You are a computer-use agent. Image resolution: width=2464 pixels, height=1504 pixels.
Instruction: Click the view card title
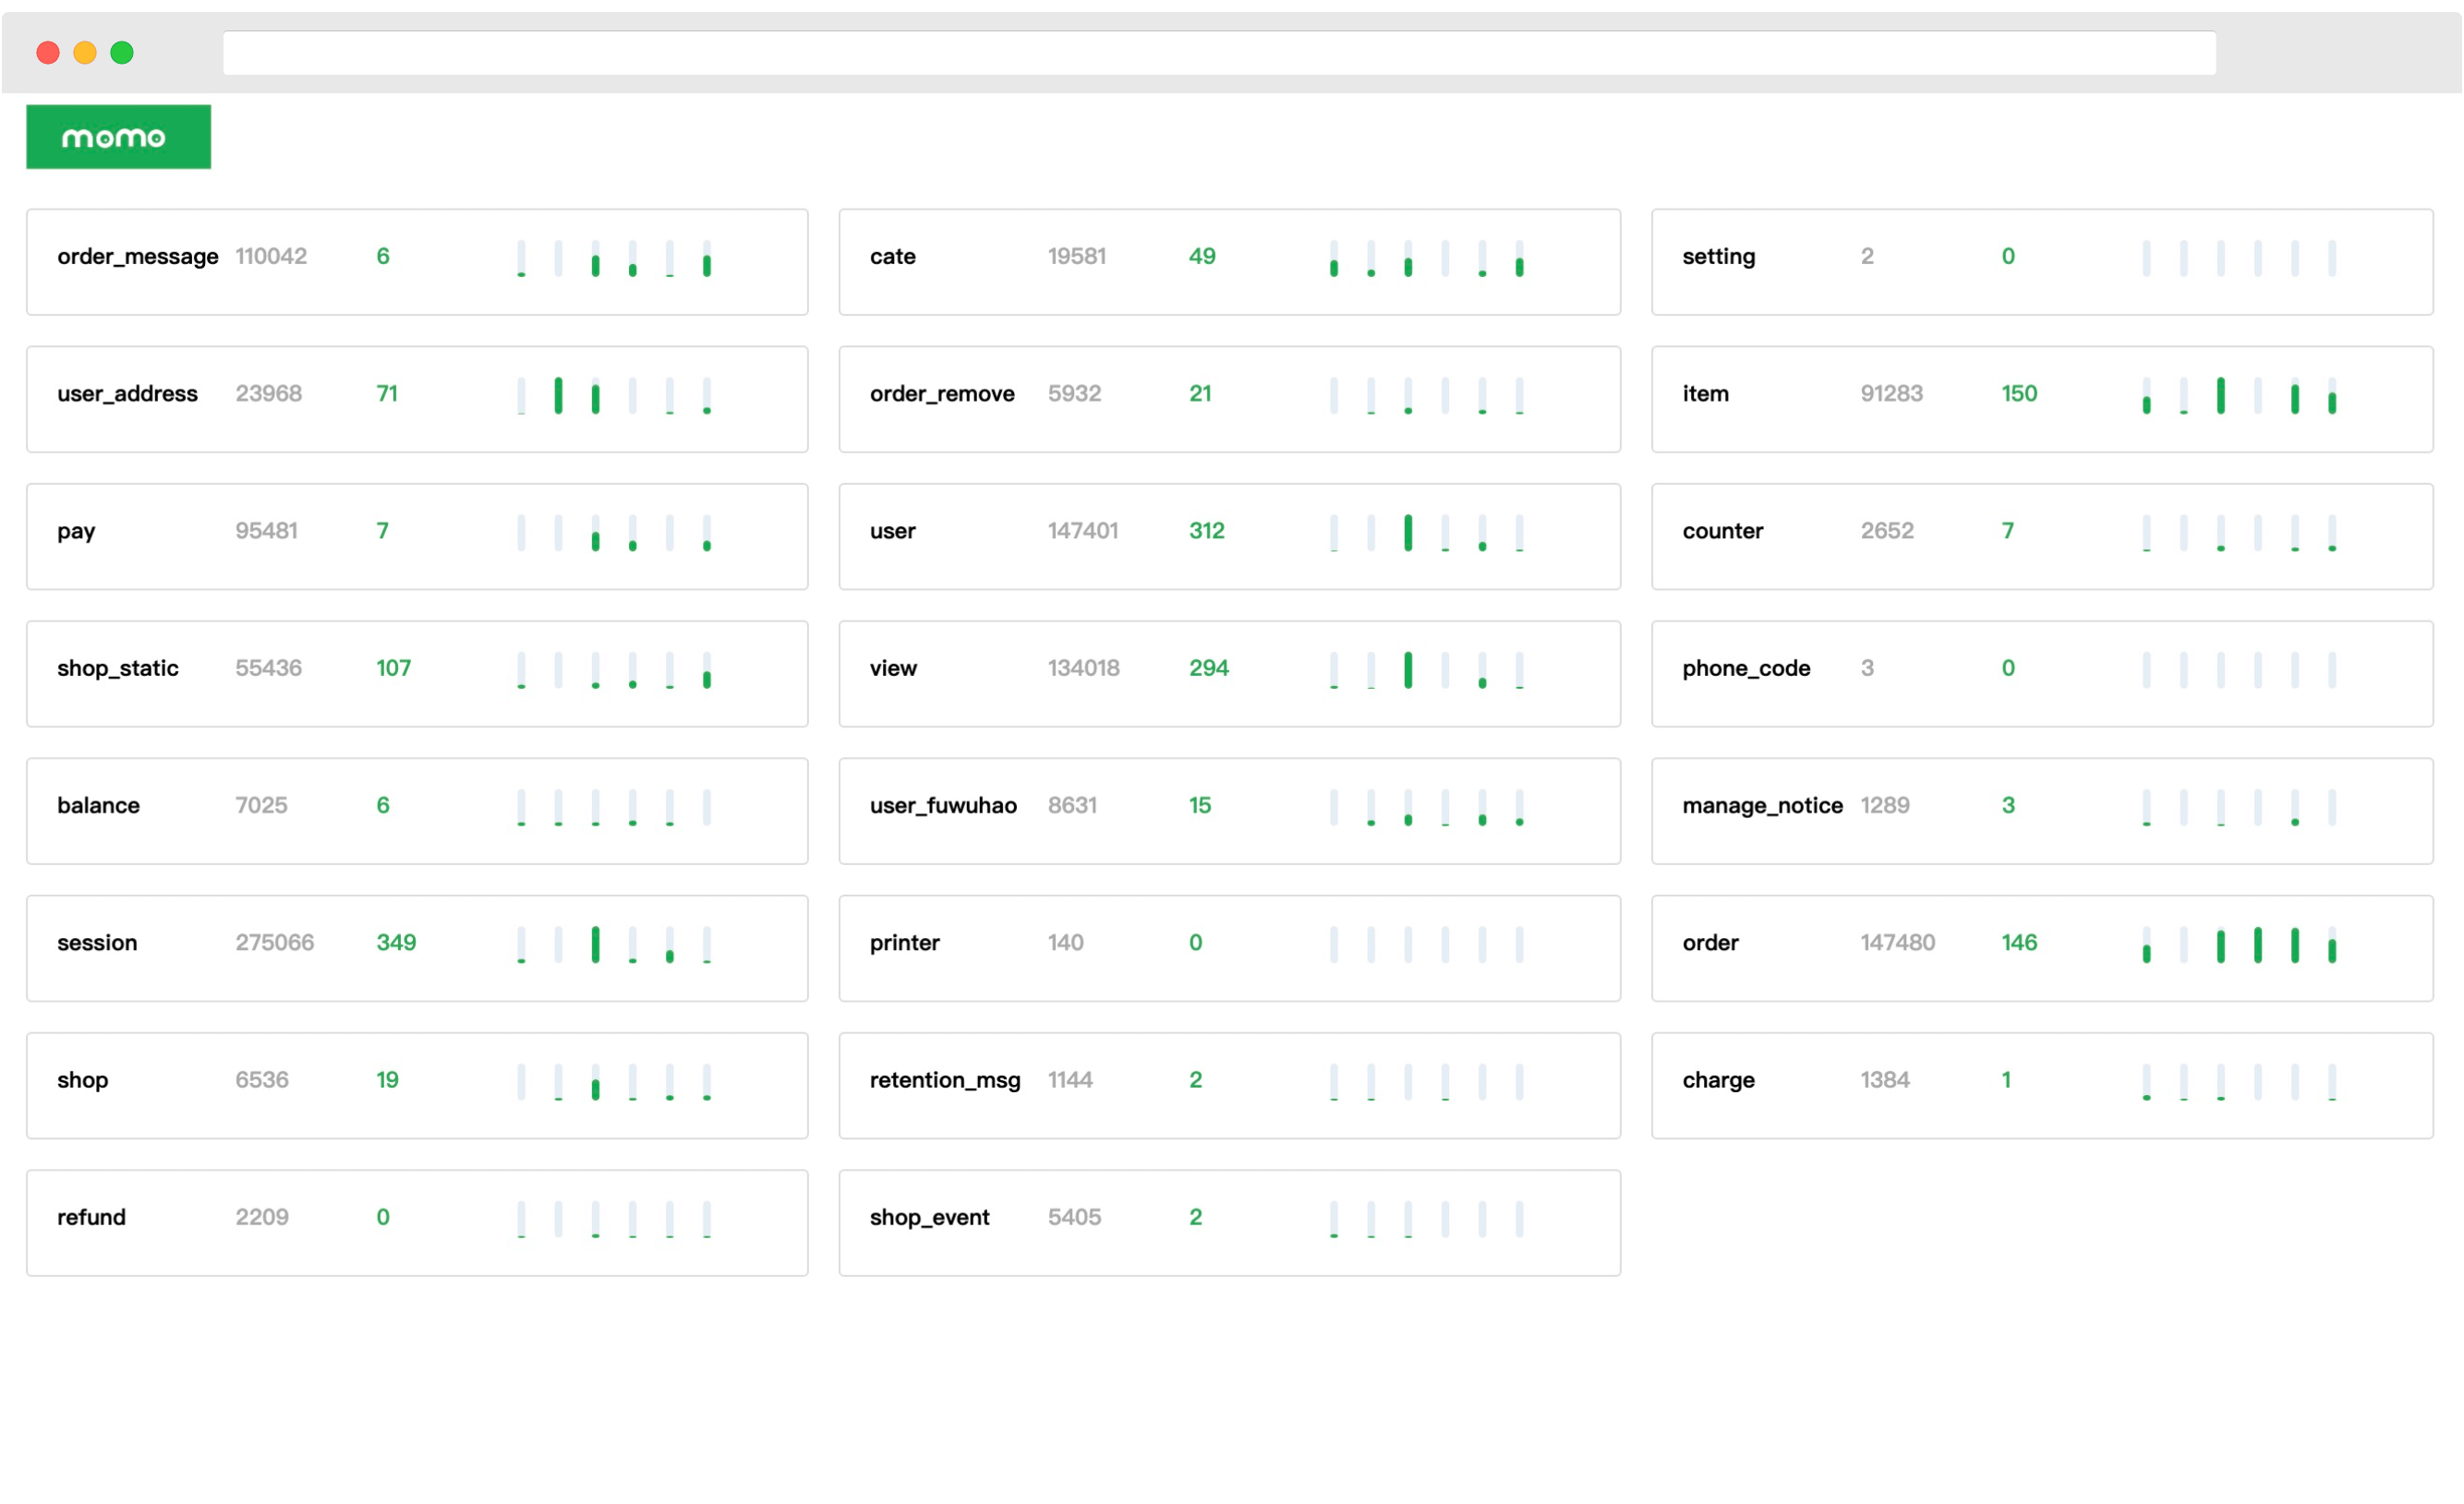click(x=893, y=668)
